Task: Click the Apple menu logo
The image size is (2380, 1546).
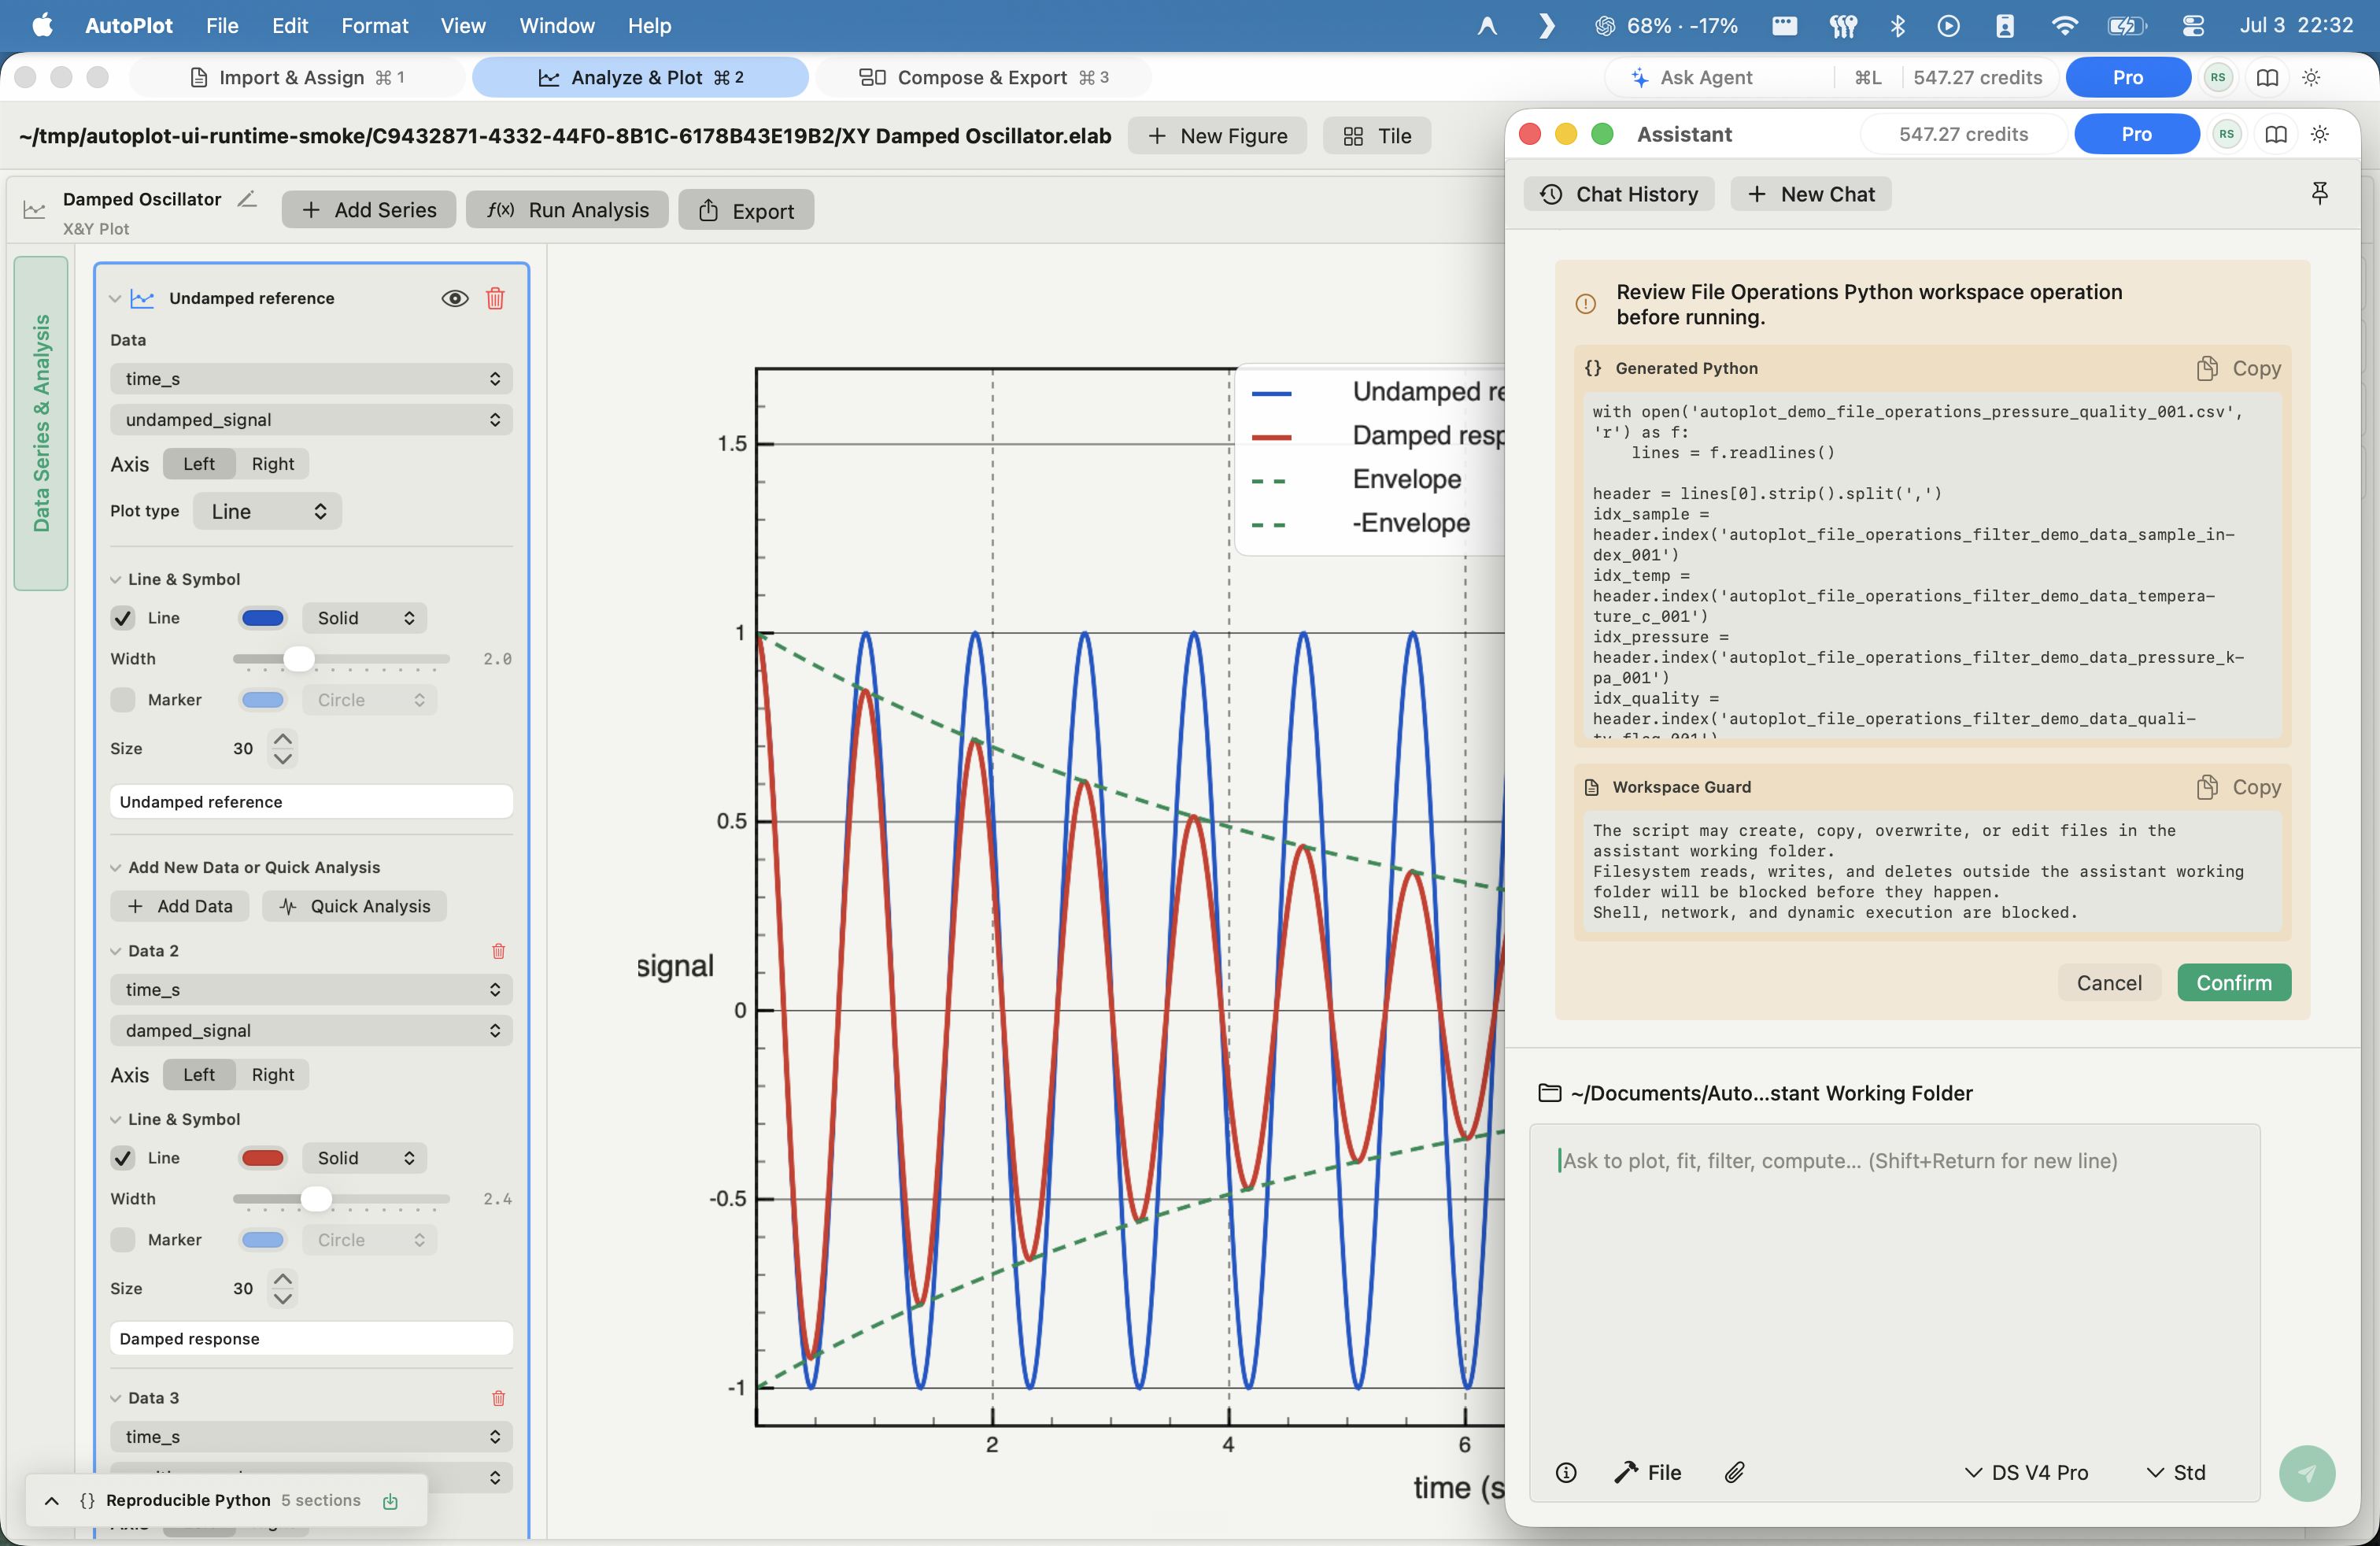Action: [42, 25]
